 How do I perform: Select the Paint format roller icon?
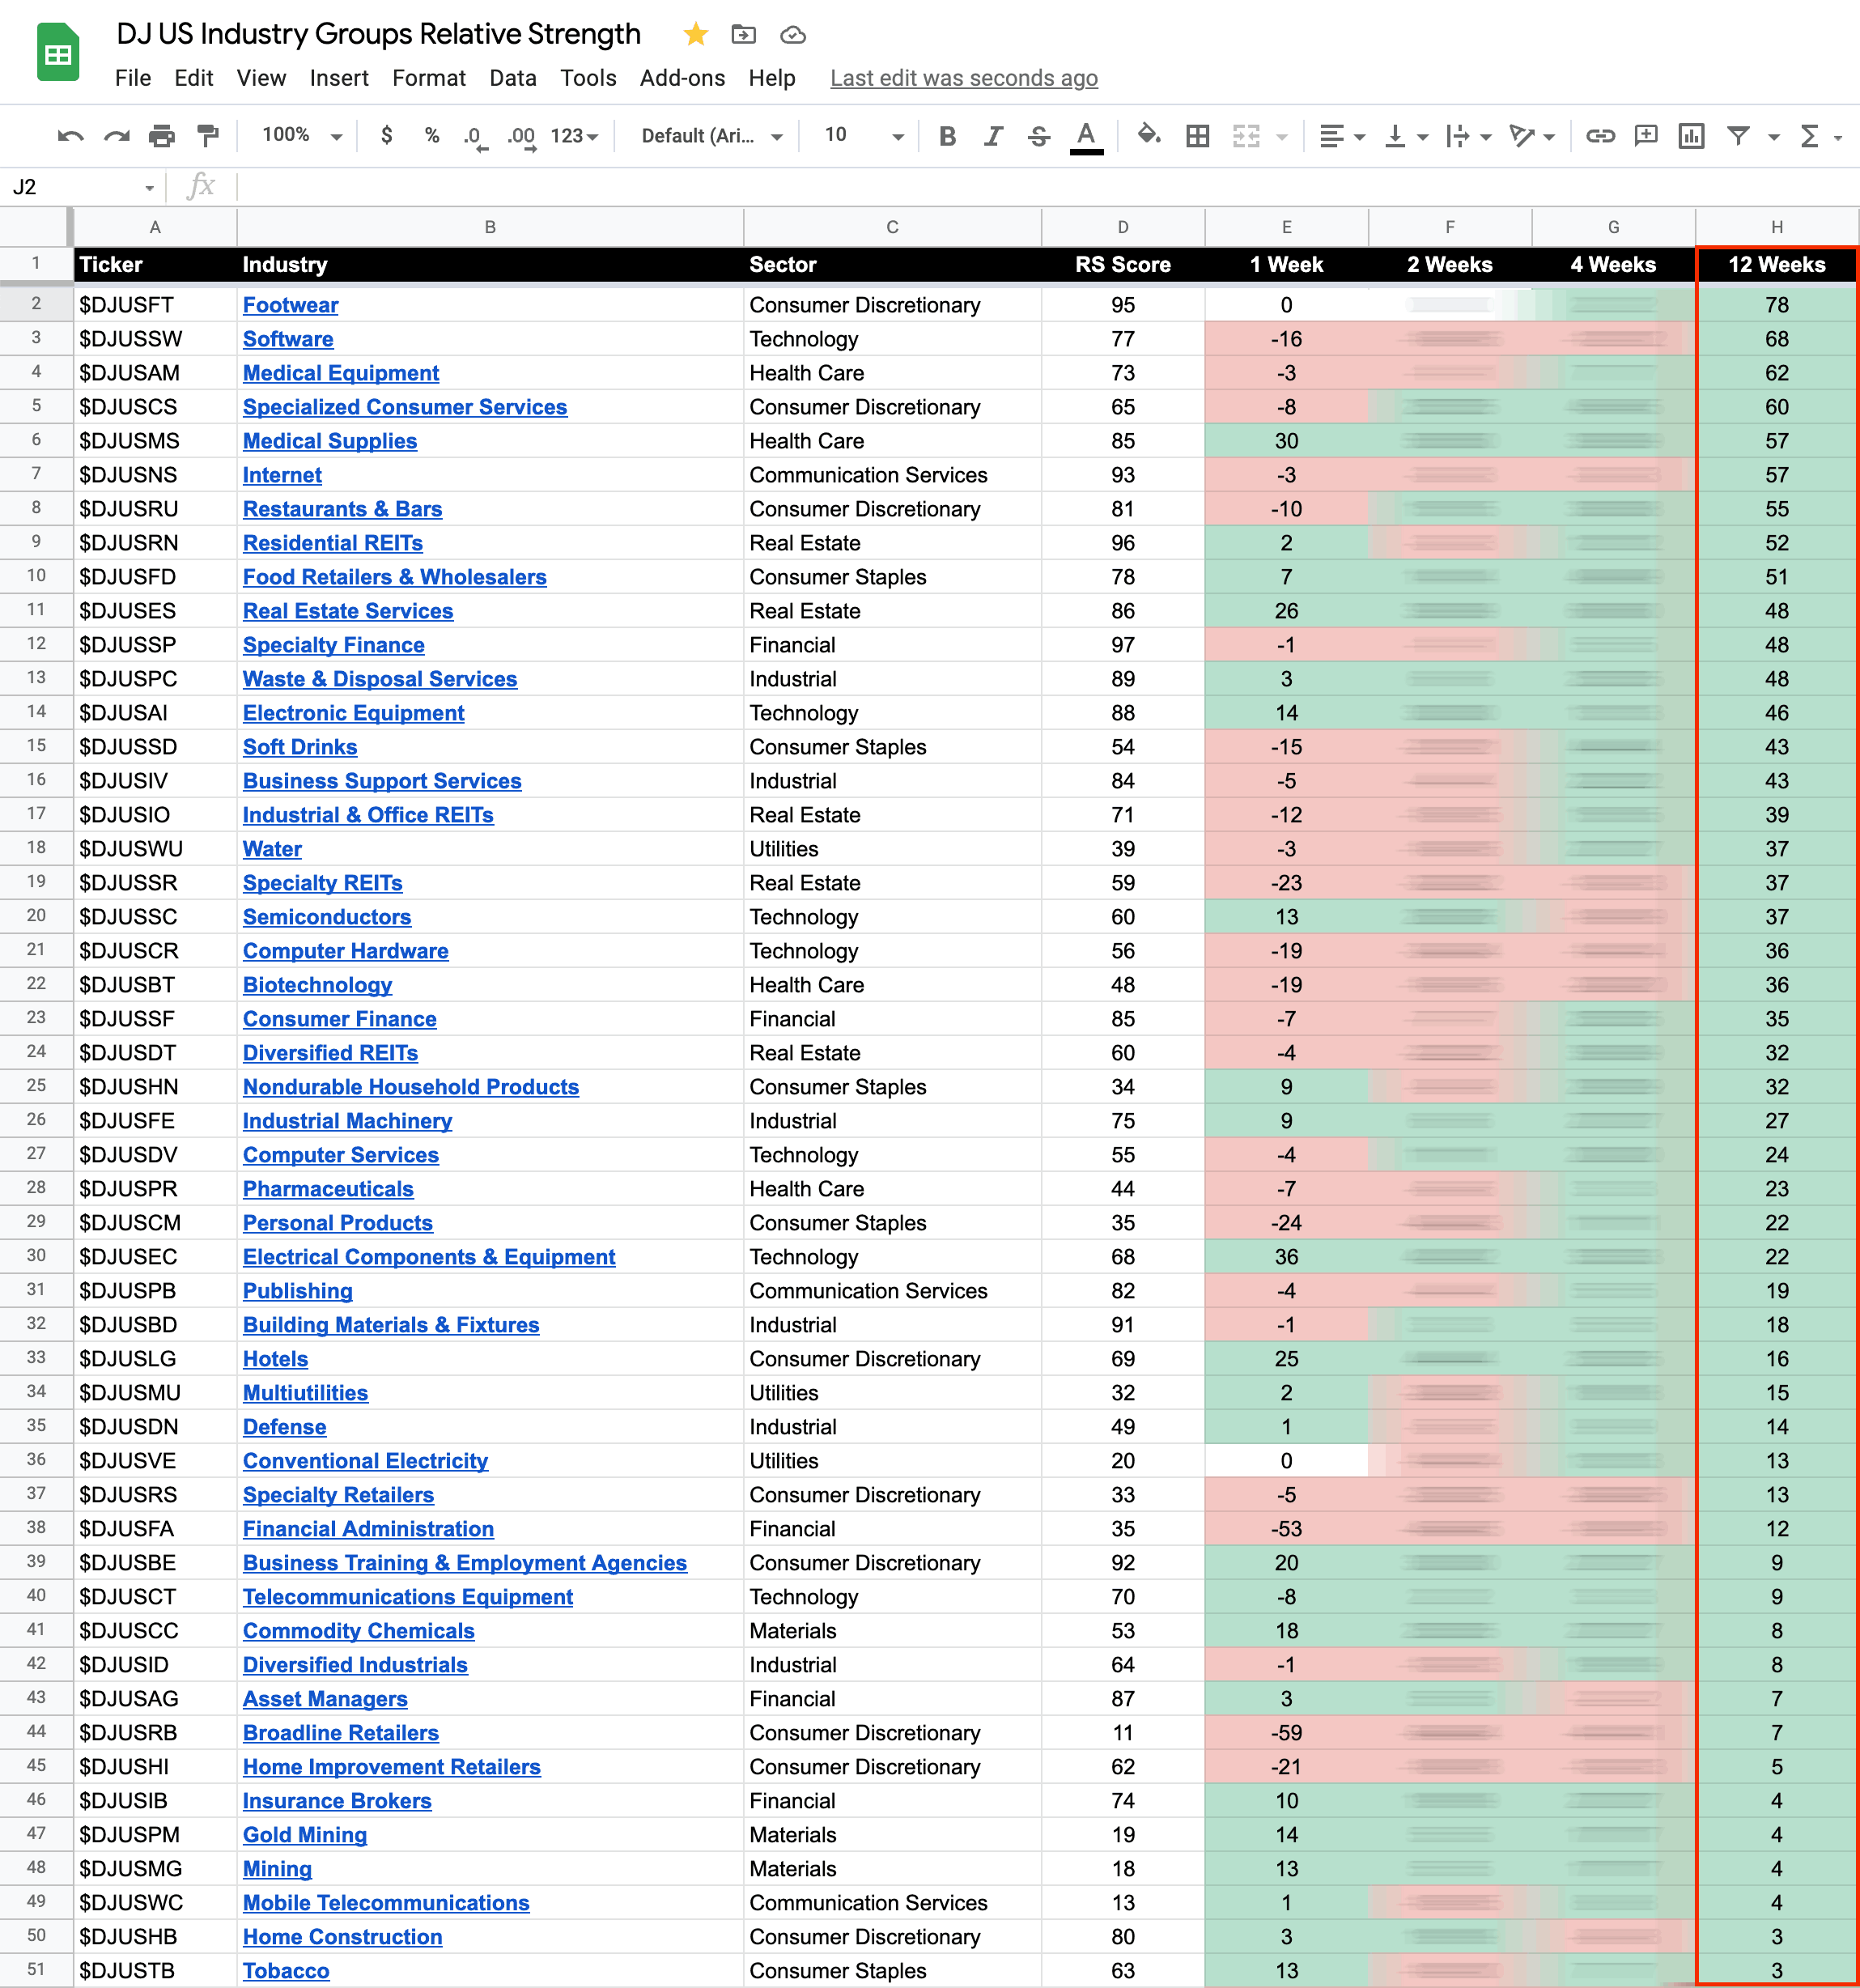click(x=208, y=136)
